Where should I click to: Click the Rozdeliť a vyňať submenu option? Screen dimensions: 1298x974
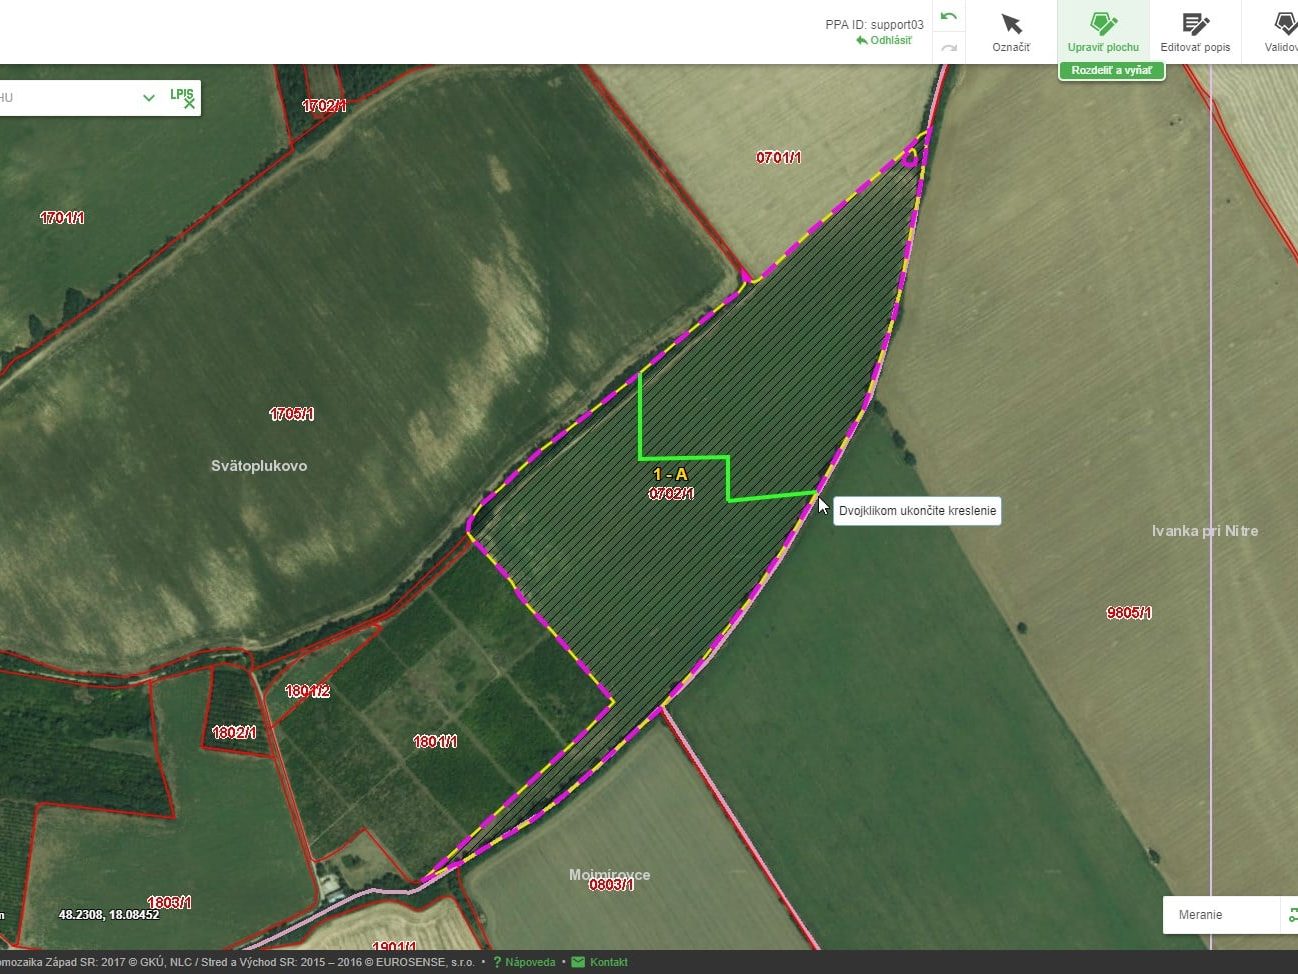(1111, 71)
